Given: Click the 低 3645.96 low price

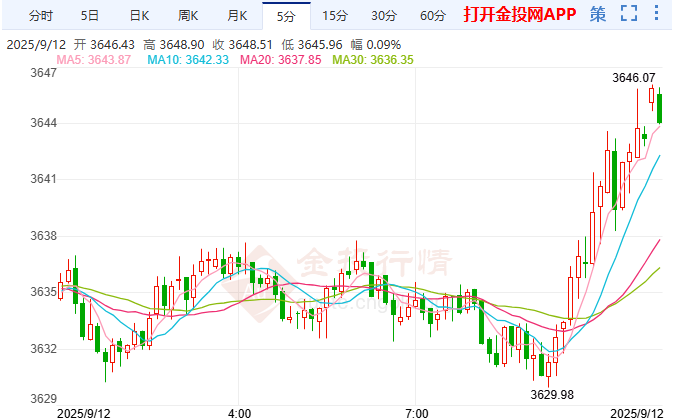Looking at the screenshot, I should (312, 45).
